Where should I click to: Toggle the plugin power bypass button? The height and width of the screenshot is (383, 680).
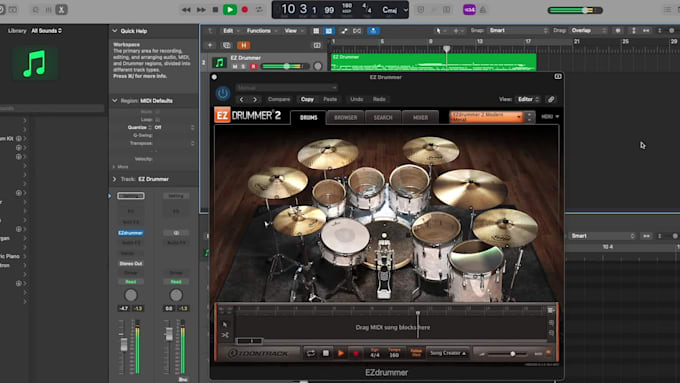[x=223, y=93]
